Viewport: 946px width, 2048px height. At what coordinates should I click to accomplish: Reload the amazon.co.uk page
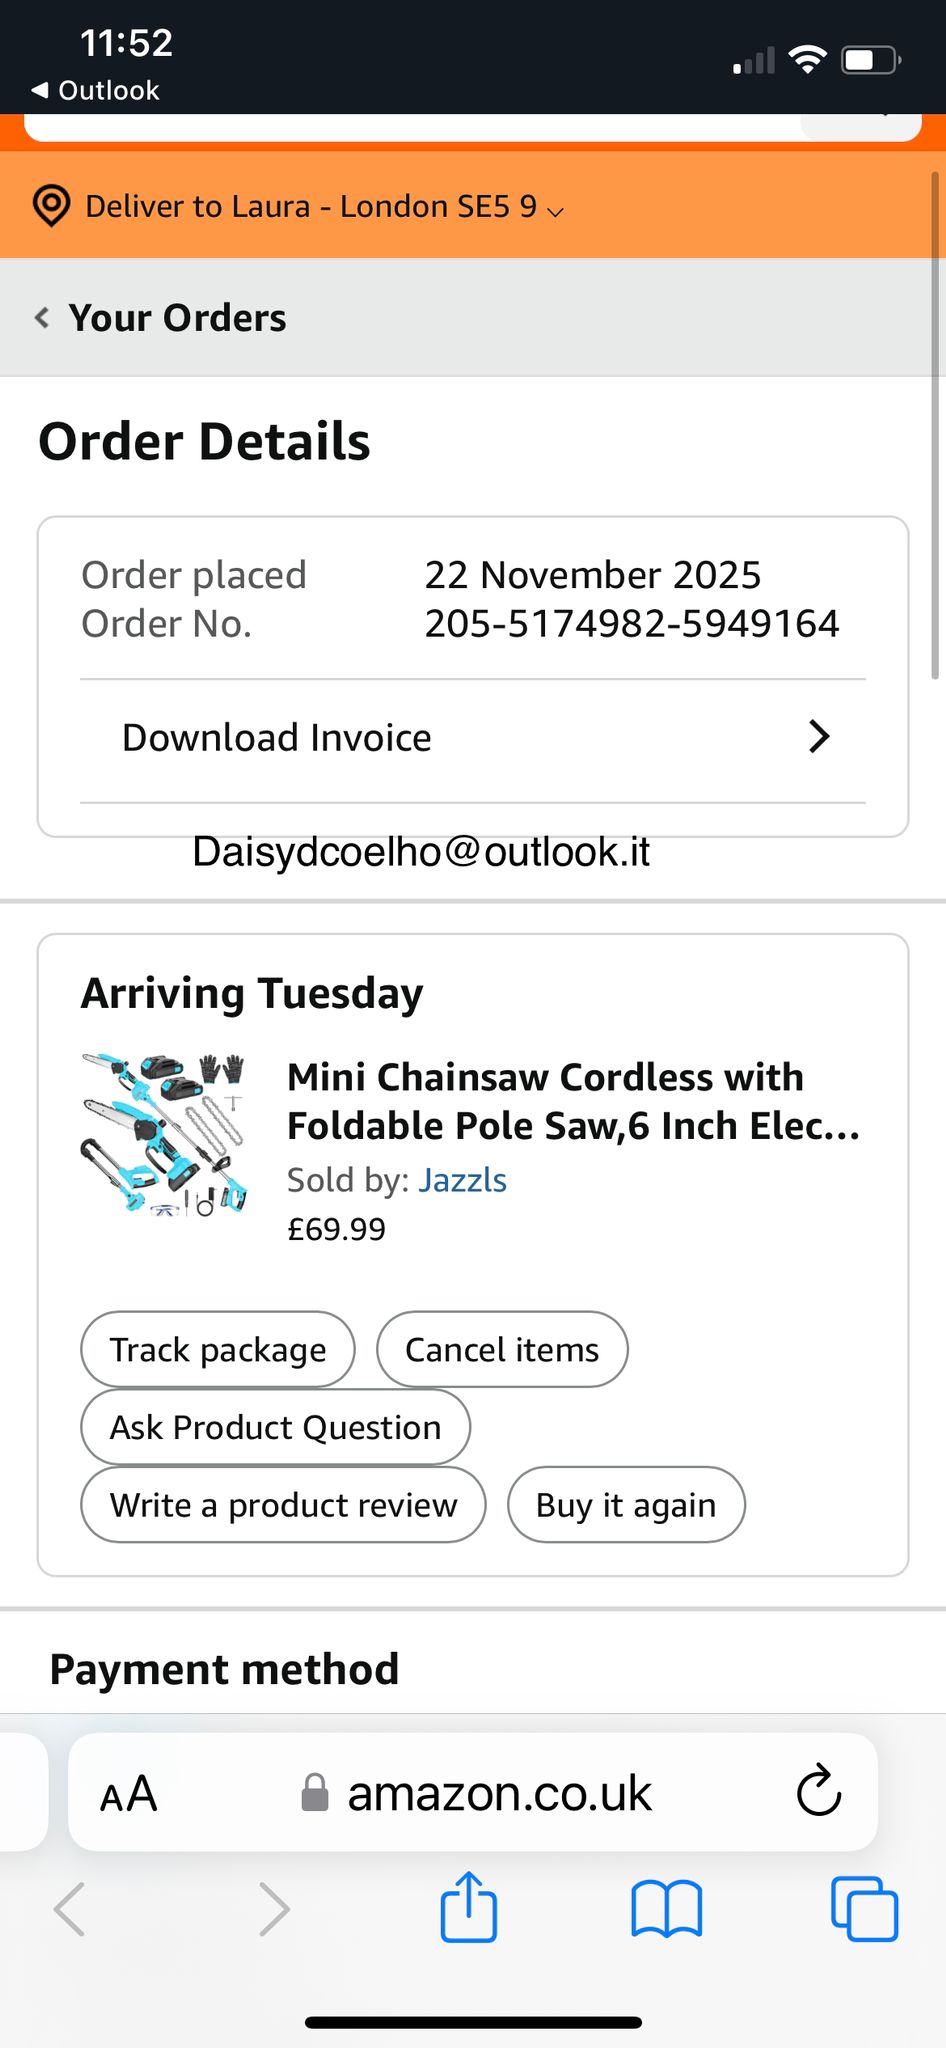coord(819,1792)
